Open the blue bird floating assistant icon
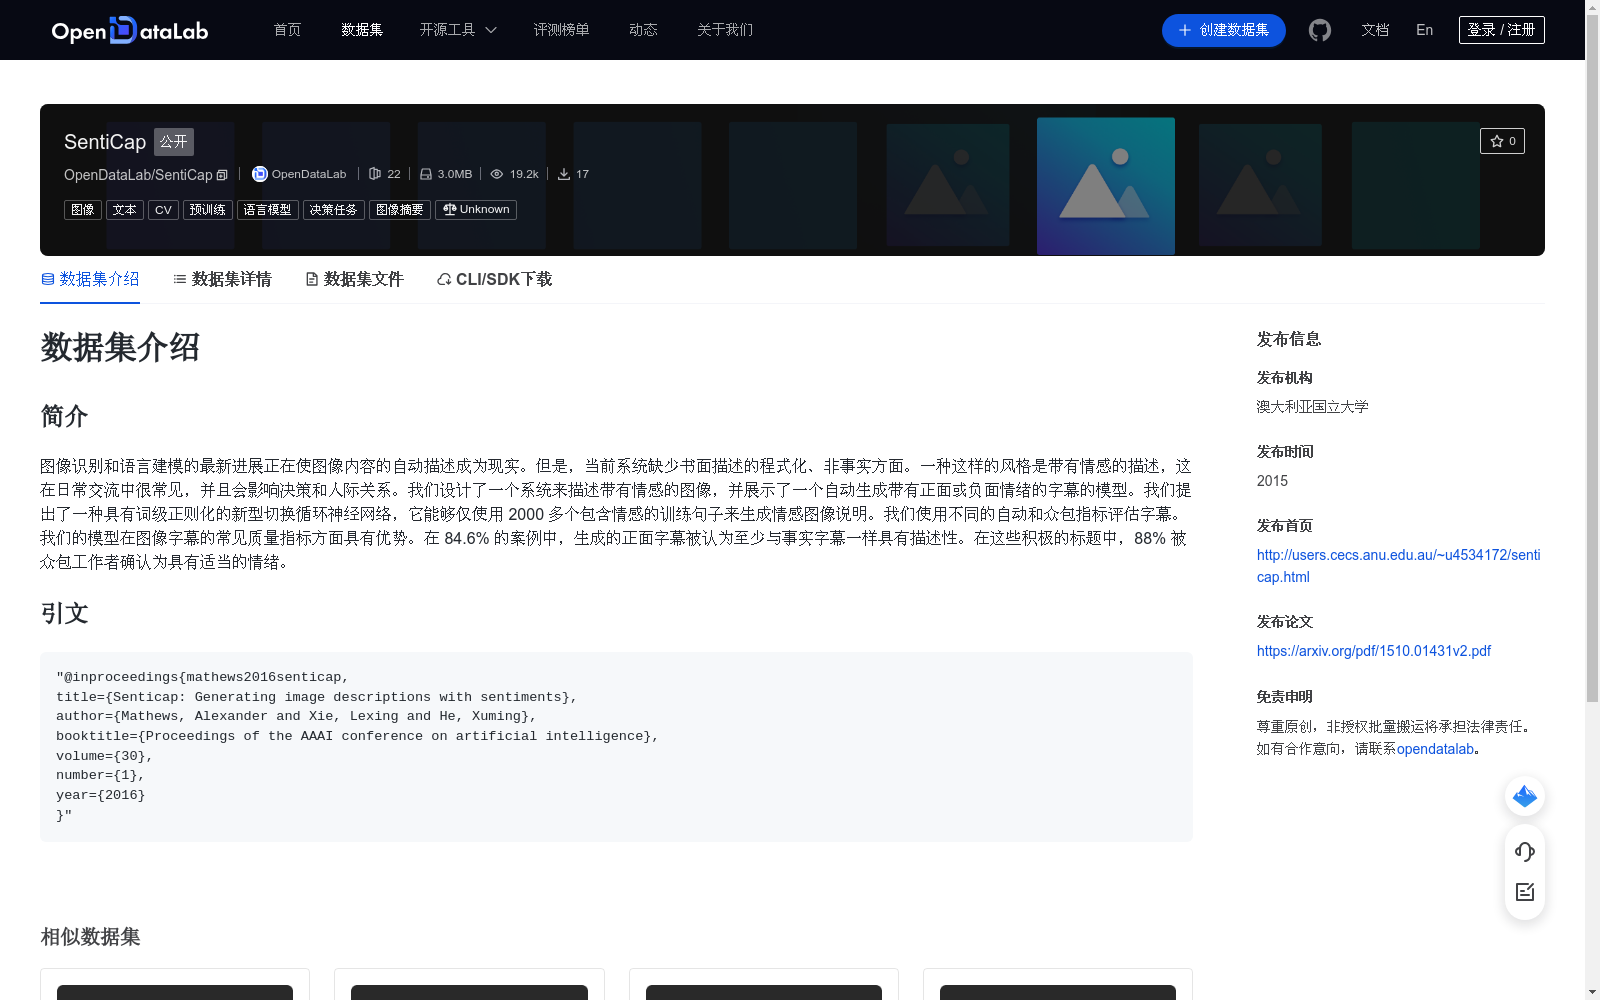 point(1525,796)
